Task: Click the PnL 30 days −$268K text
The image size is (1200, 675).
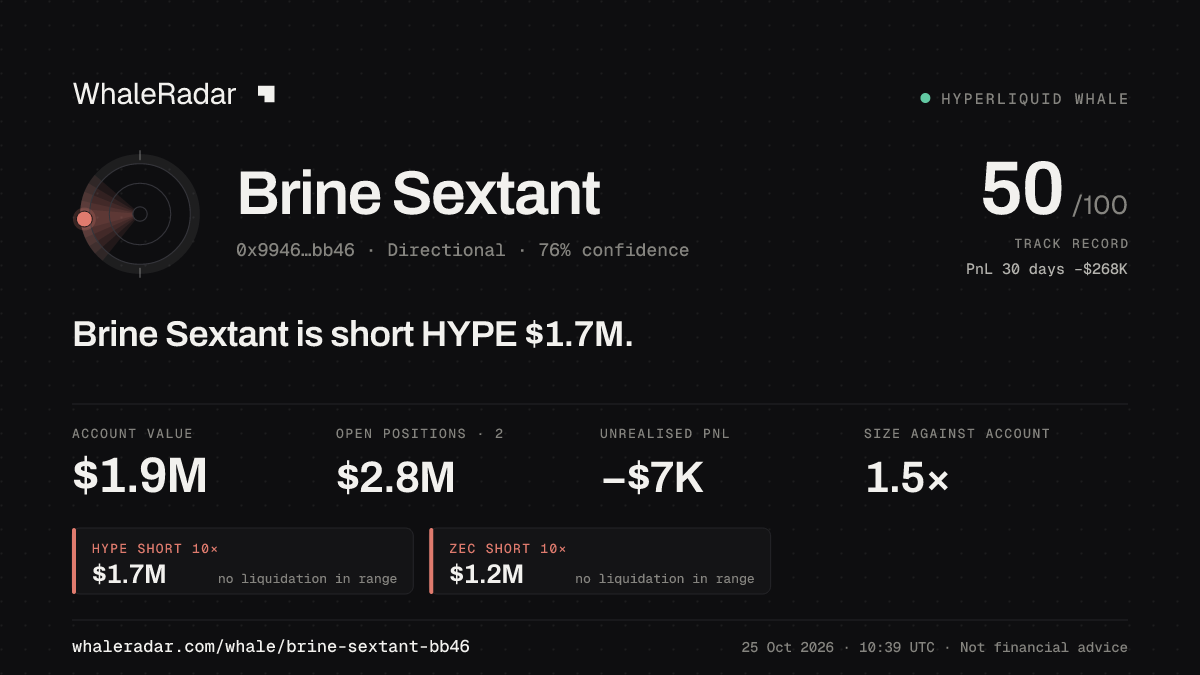Action: click(x=1047, y=269)
